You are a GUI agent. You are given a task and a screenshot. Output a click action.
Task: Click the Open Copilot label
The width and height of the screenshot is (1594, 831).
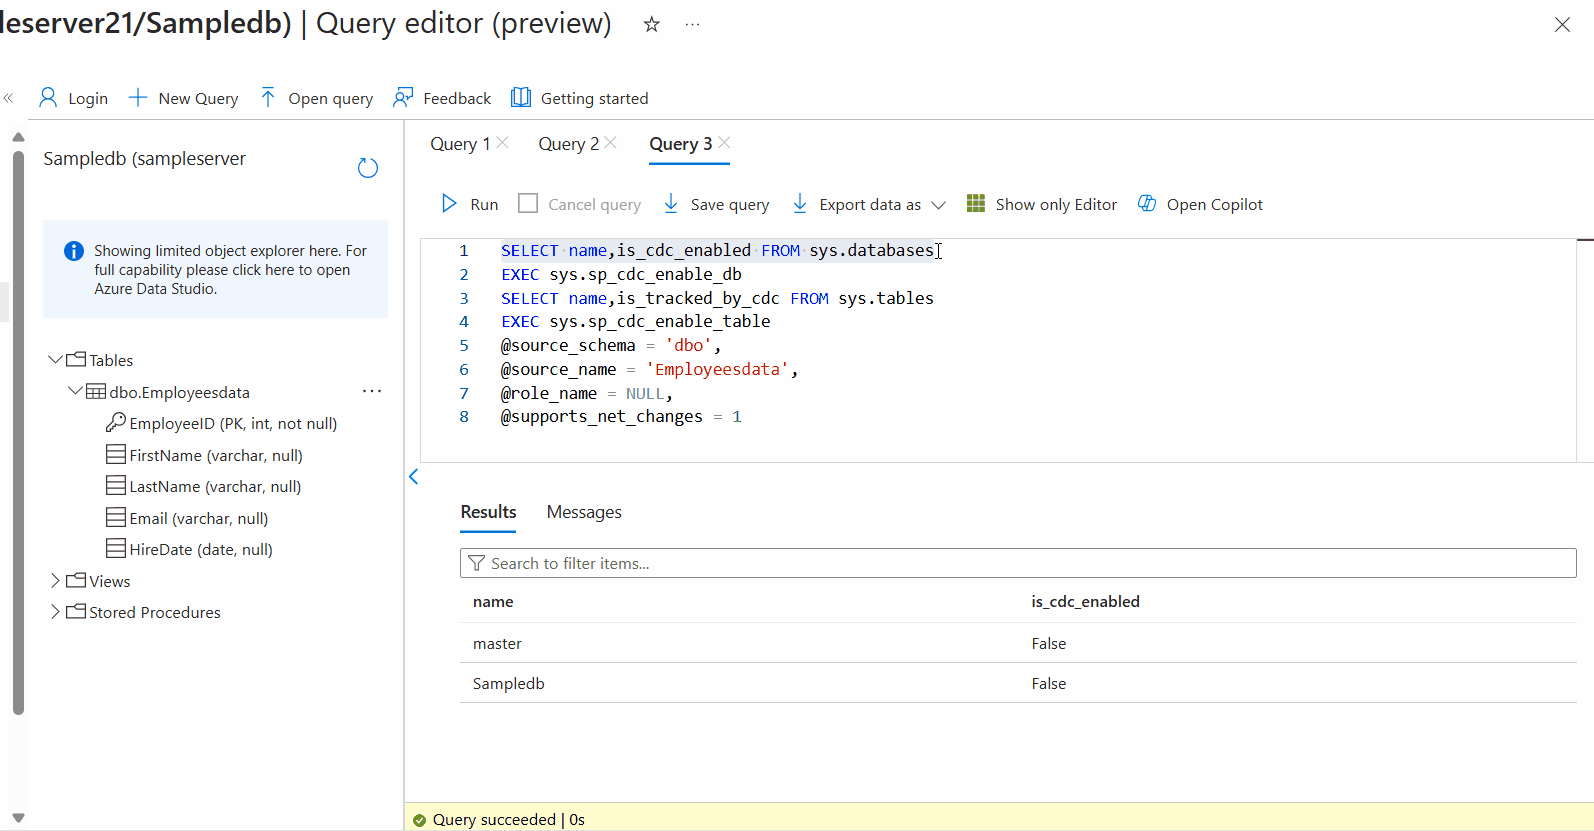1214,204
